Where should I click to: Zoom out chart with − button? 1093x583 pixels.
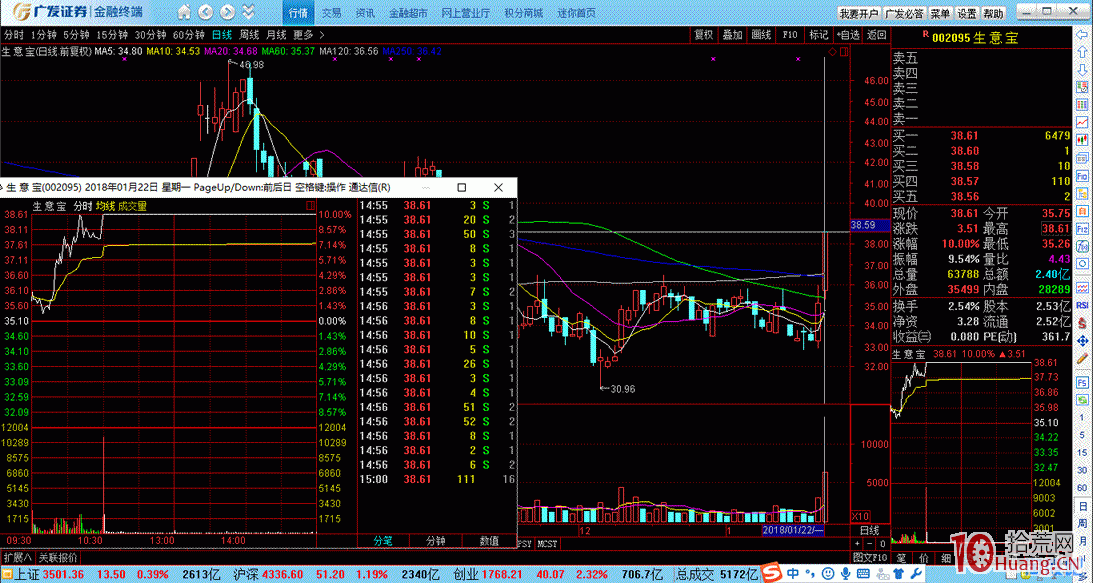point(870,543)
